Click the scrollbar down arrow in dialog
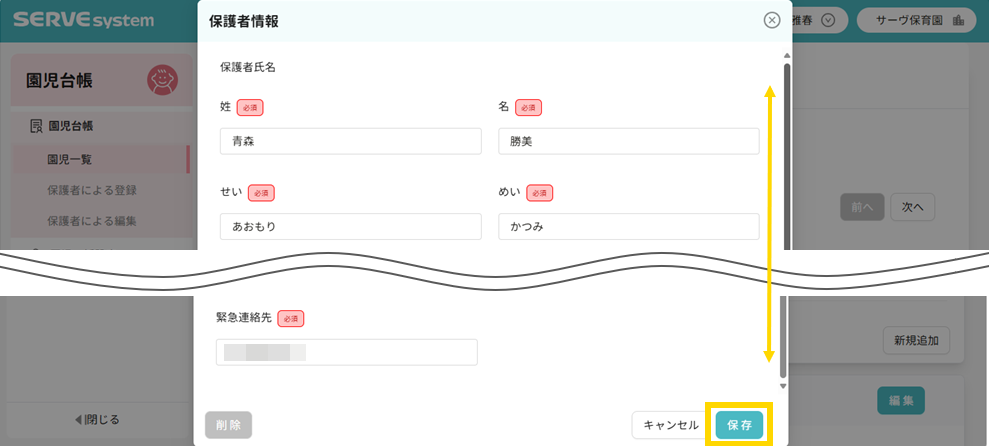989x446 pixels. [785, 386]
